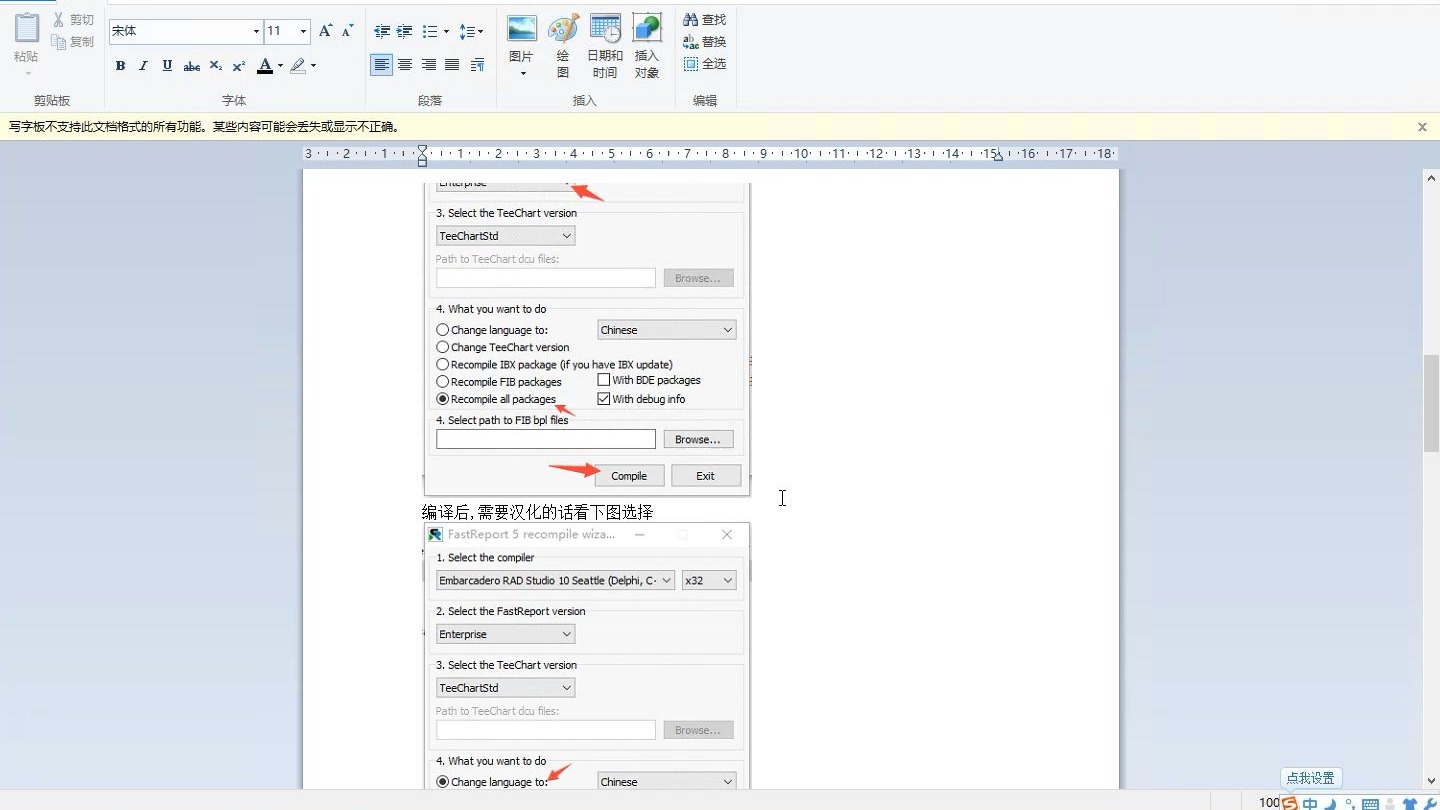Expand the font color dropdown arrow
This screenshot has height=810, width=1440.
click(280, 66)
